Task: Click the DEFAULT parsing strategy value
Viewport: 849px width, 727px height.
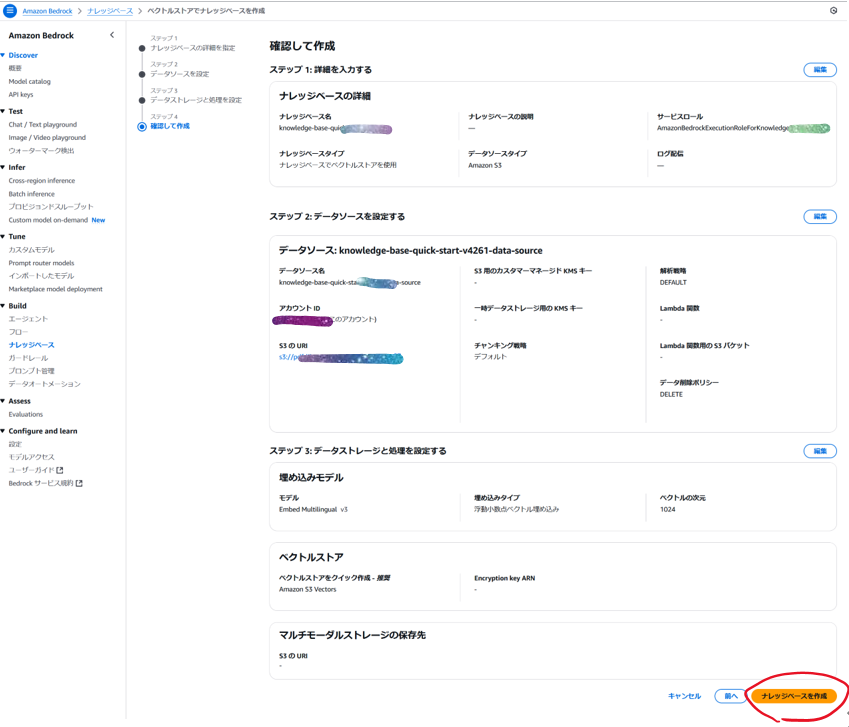Action: 673,283
